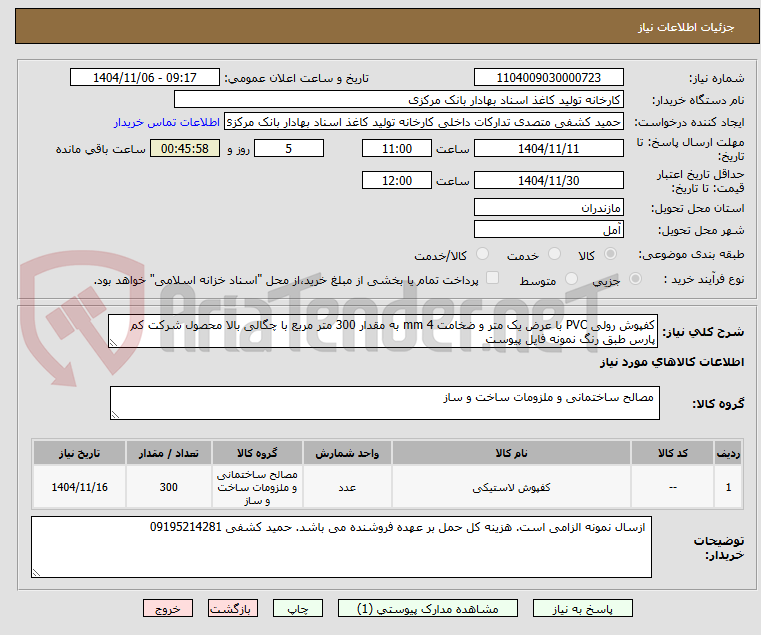
Task: Toggle the اسناد خزانه اسلامی payment checkbox
Action: tap(492, 278)
